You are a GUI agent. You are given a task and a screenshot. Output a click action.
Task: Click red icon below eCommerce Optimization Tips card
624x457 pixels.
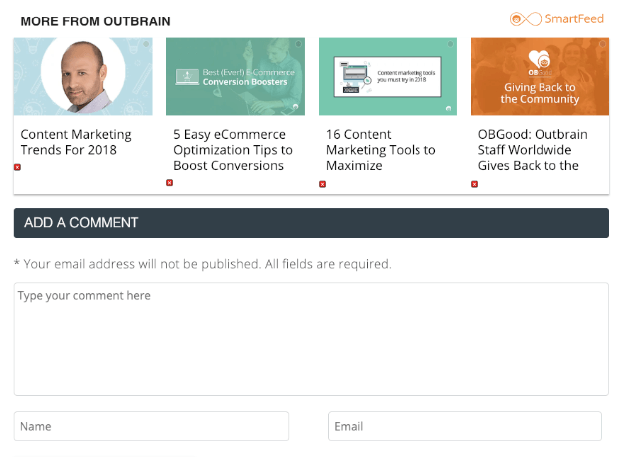[169, 183]
